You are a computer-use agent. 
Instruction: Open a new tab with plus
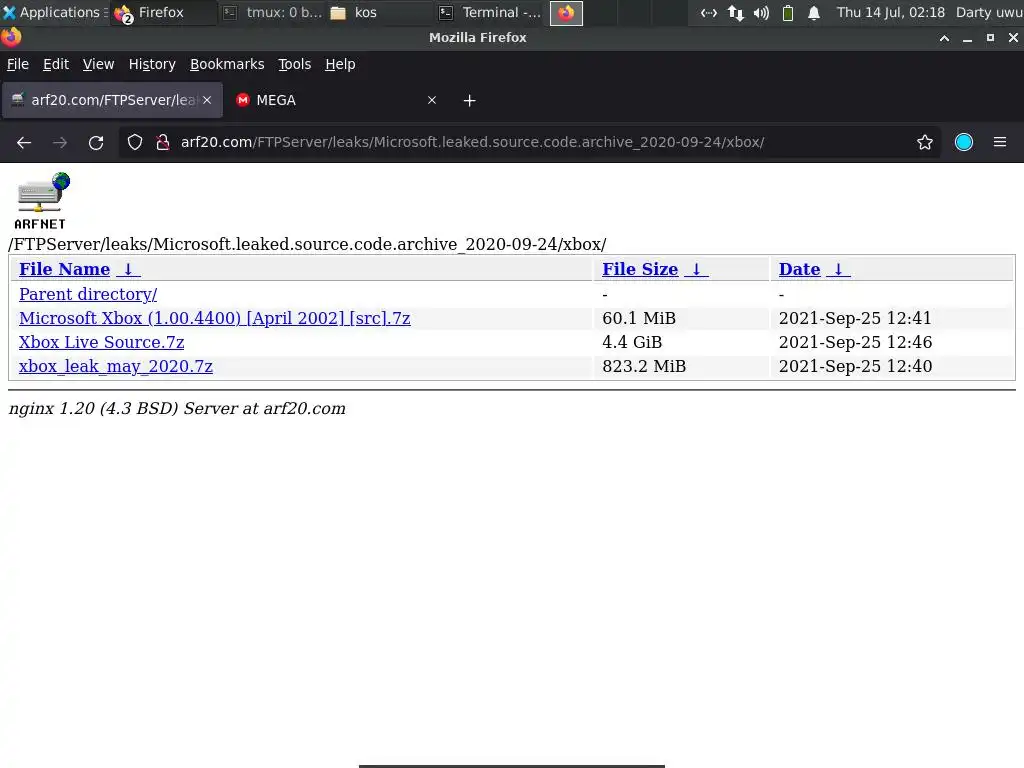(469, 101)
